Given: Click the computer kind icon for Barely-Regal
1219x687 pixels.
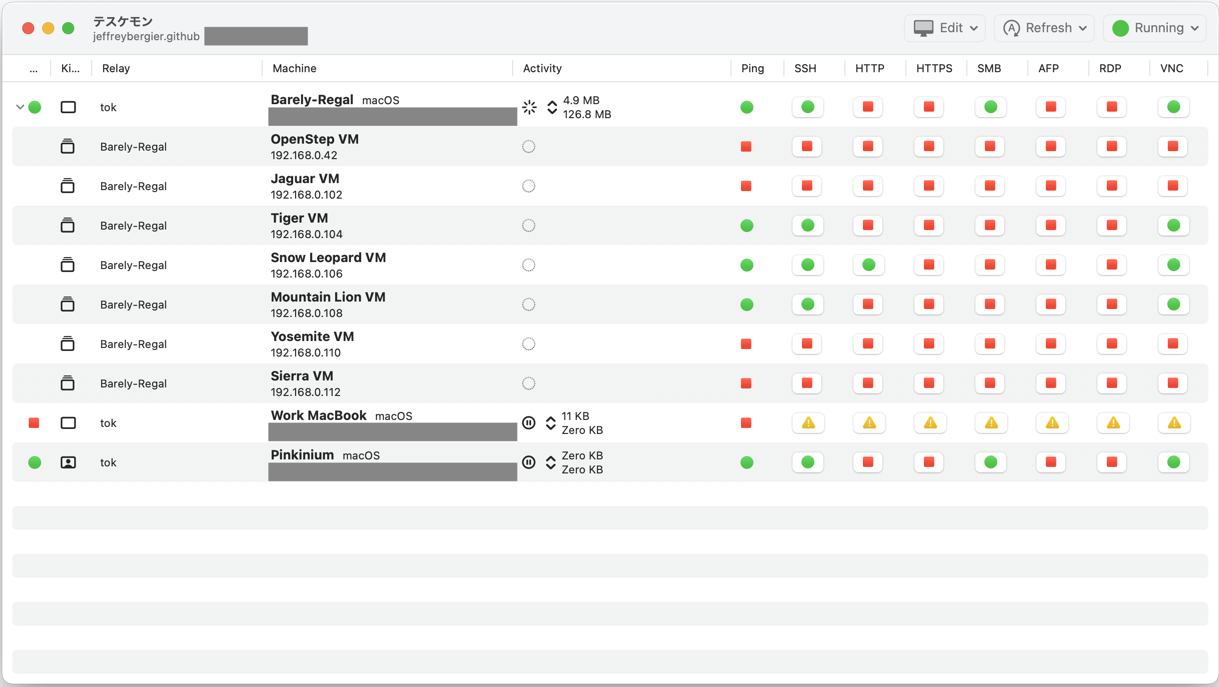Looking at the screenshot, I should tap(68, 107).
